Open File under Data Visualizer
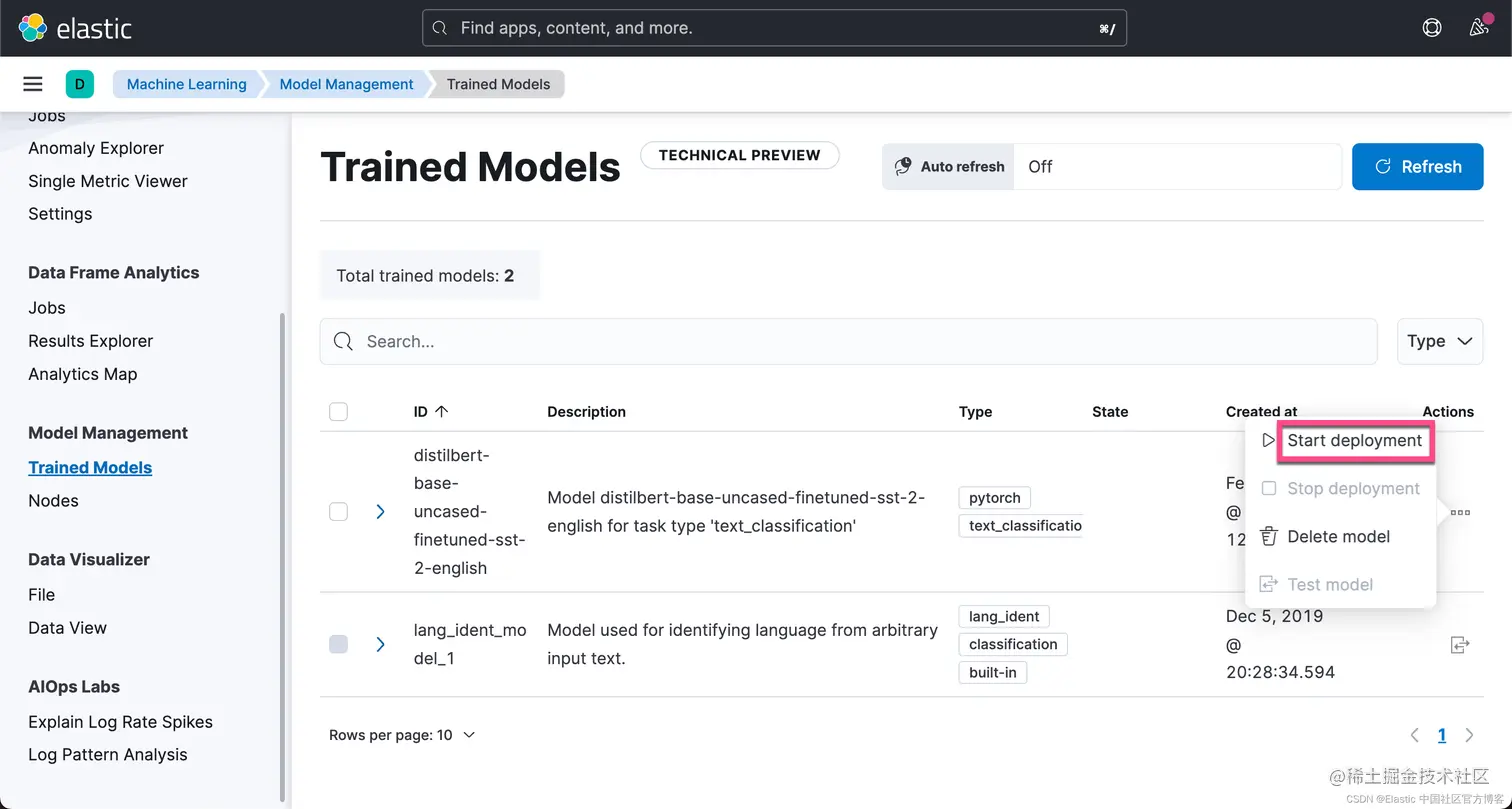 coord(42,595)
